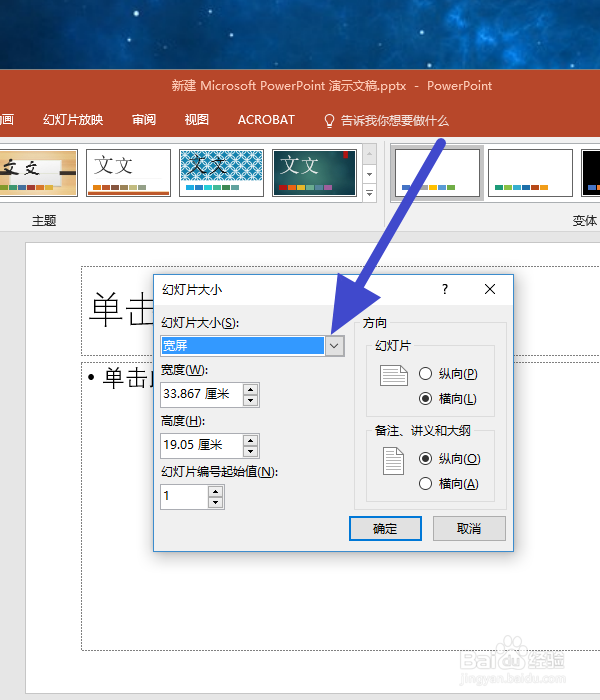Click the notes portrait page icon
Viewport: 600px width, 700px height.
point(393,461)
